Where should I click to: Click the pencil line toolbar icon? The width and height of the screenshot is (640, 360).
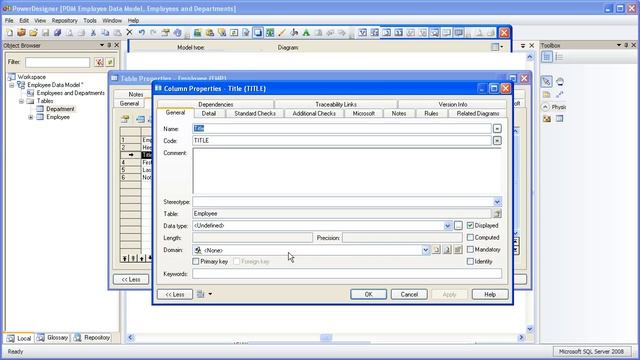pos(282,33)
